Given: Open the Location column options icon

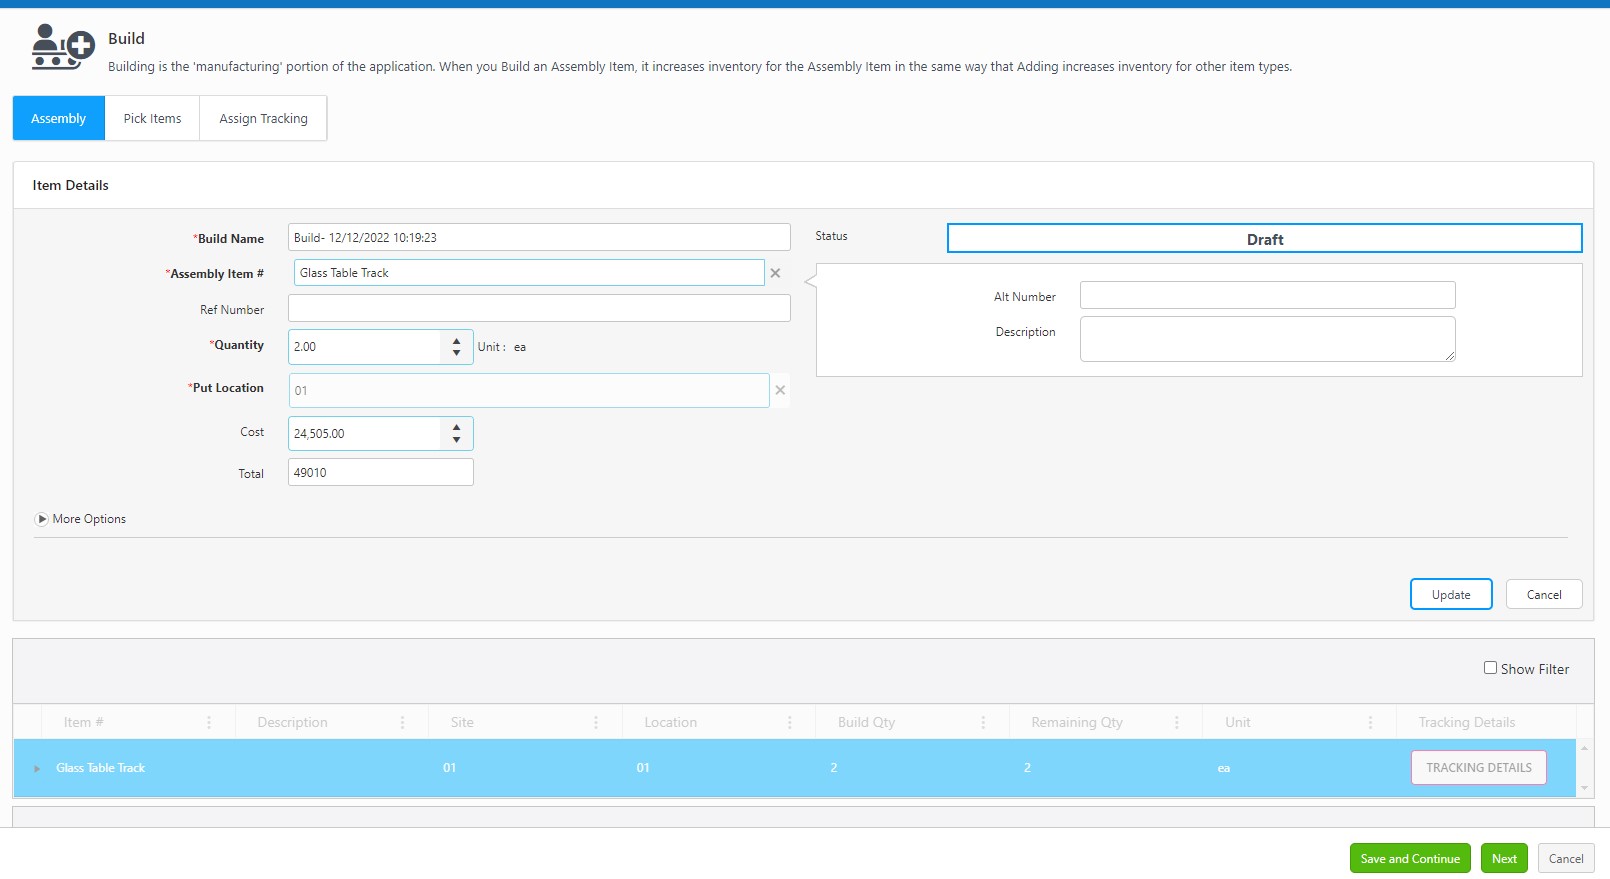Looking at the screenshot, I should [790, 722].
